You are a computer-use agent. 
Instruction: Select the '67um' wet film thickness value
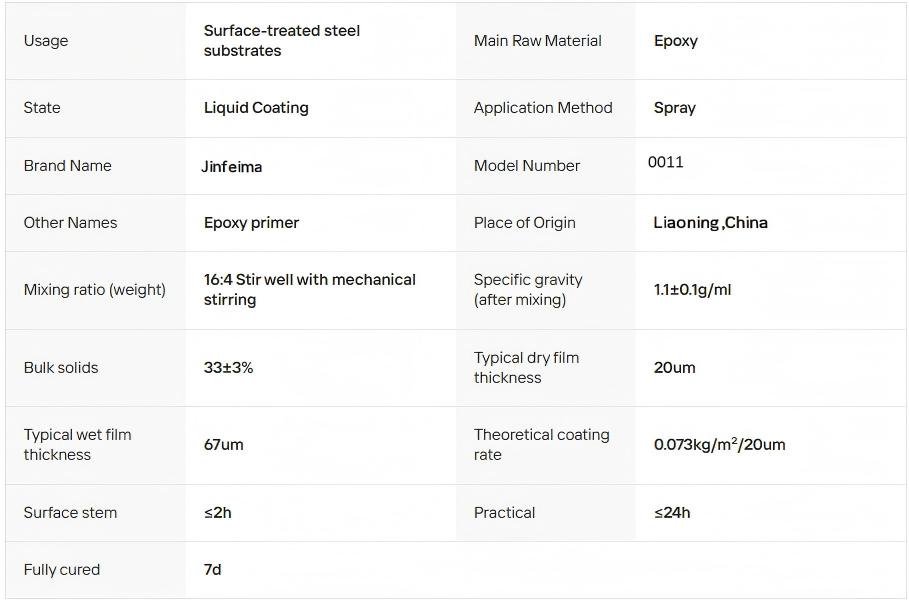tap(223, 445)
